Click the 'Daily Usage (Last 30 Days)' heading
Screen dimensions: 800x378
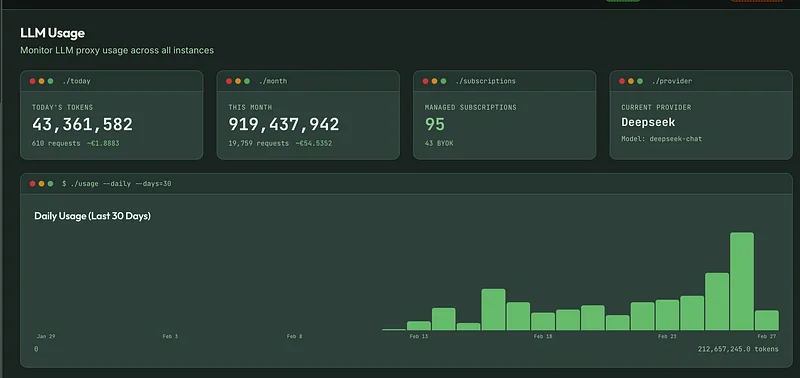click(92, 216)
